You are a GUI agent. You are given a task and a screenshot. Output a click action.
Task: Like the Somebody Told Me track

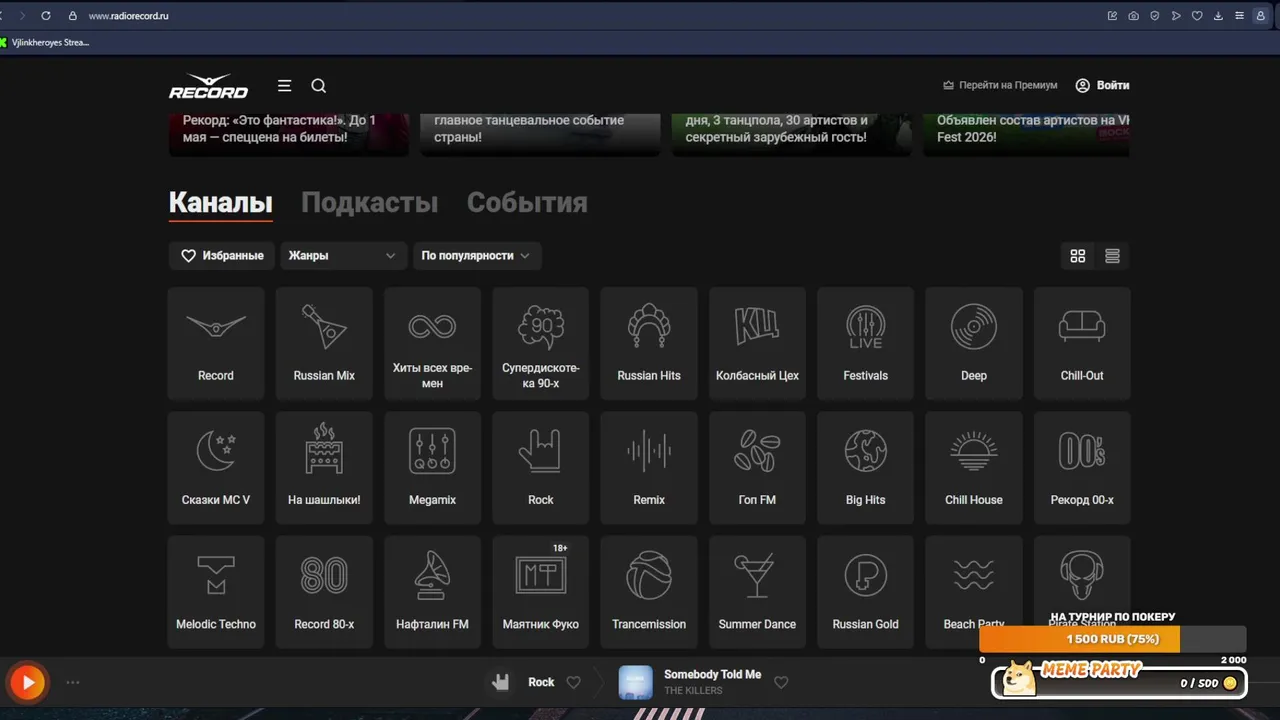[x=782, y=683]
